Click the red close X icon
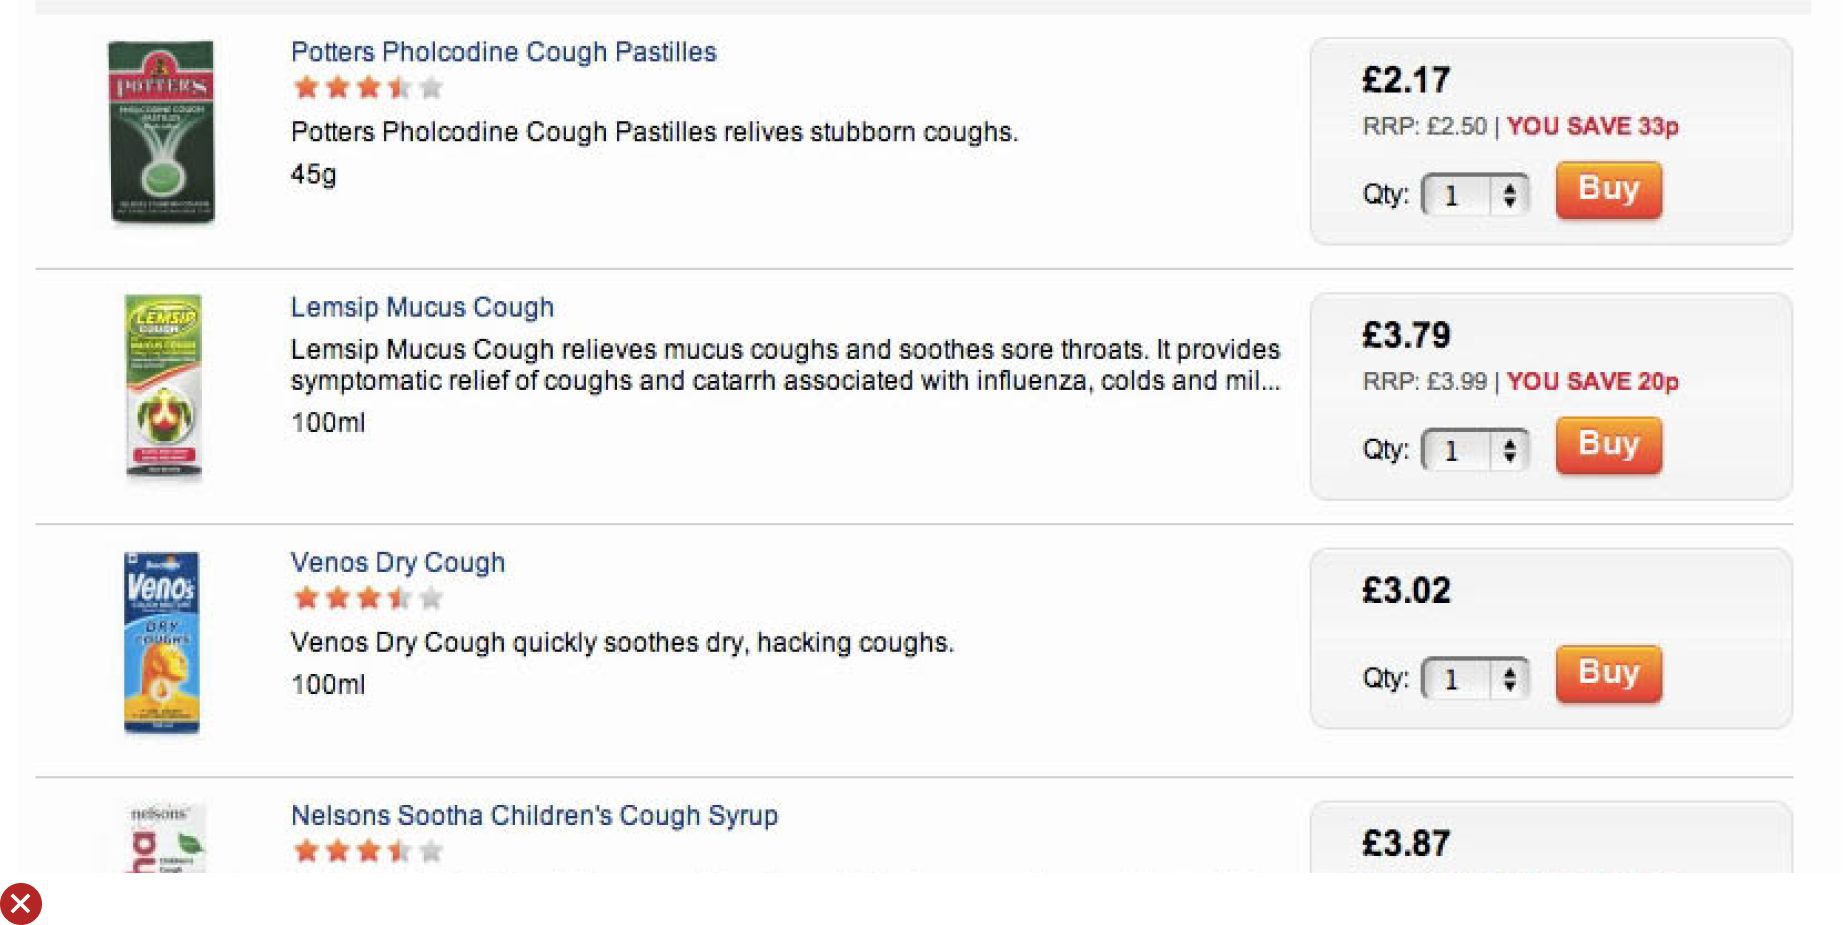This screenshot has width=1843, height=925. pyautogui.click(x=20, y=904)
